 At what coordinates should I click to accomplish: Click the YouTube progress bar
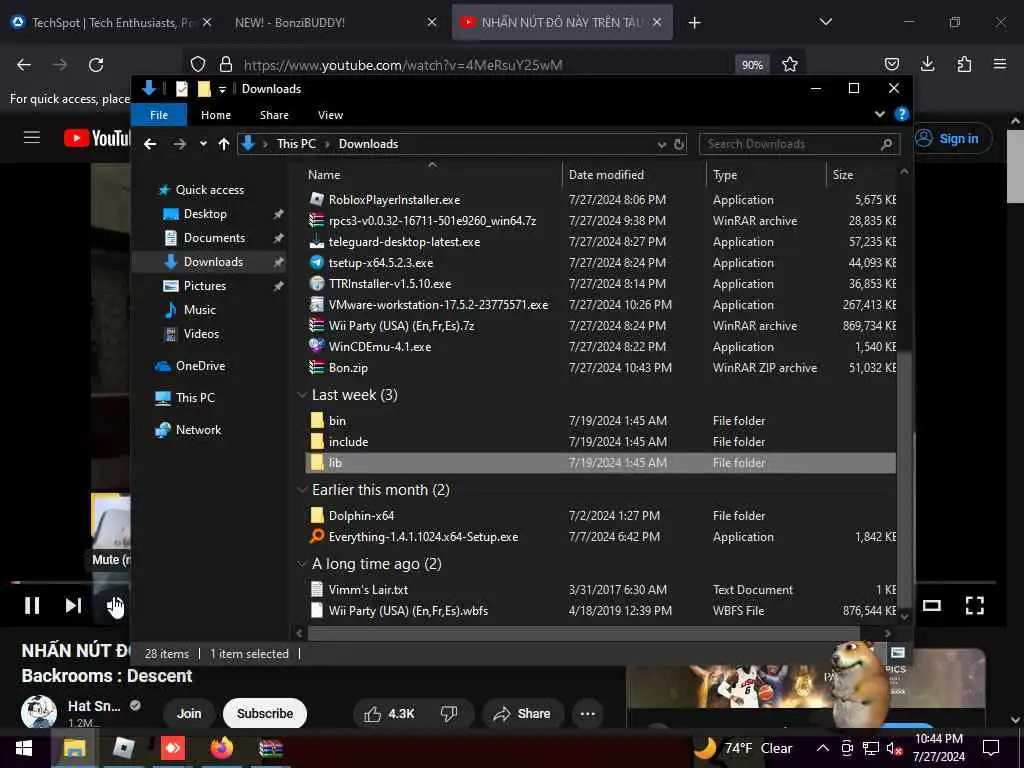tap(503, 582)
